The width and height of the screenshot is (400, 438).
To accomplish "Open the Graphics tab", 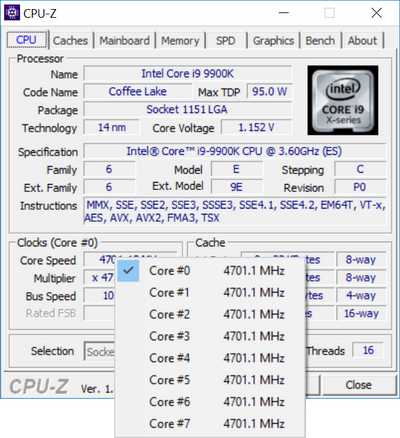I will point(273,41).
